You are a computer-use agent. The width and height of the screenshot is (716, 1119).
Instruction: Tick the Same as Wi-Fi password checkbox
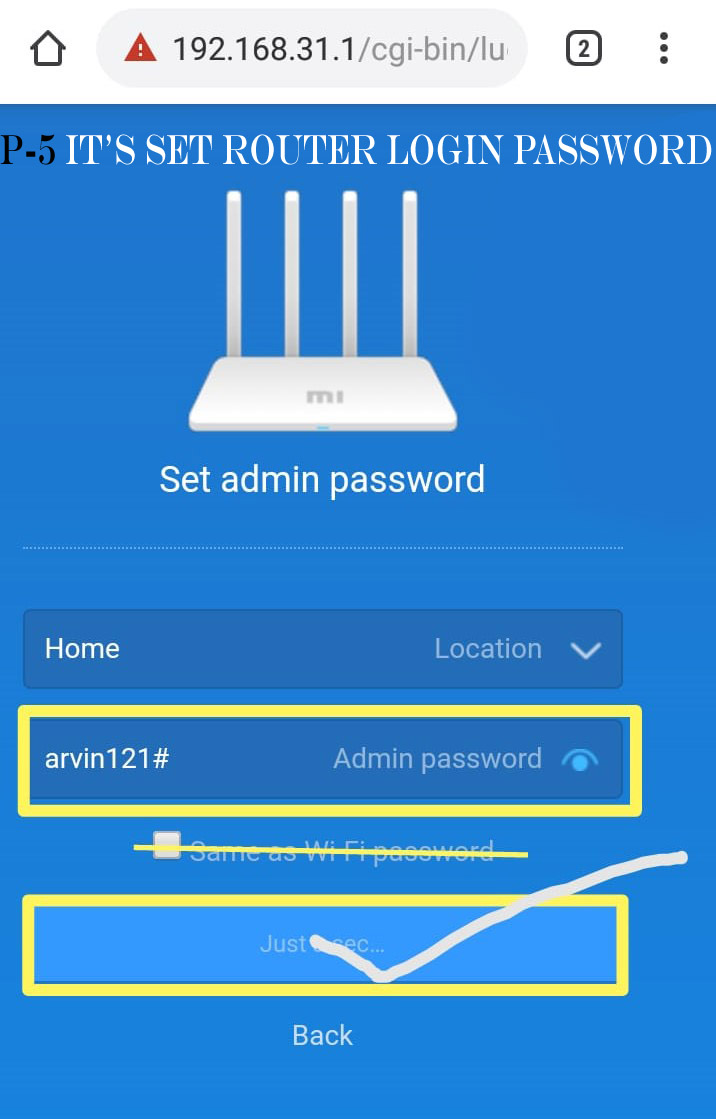pyautogui.click(x=167, y=845)
